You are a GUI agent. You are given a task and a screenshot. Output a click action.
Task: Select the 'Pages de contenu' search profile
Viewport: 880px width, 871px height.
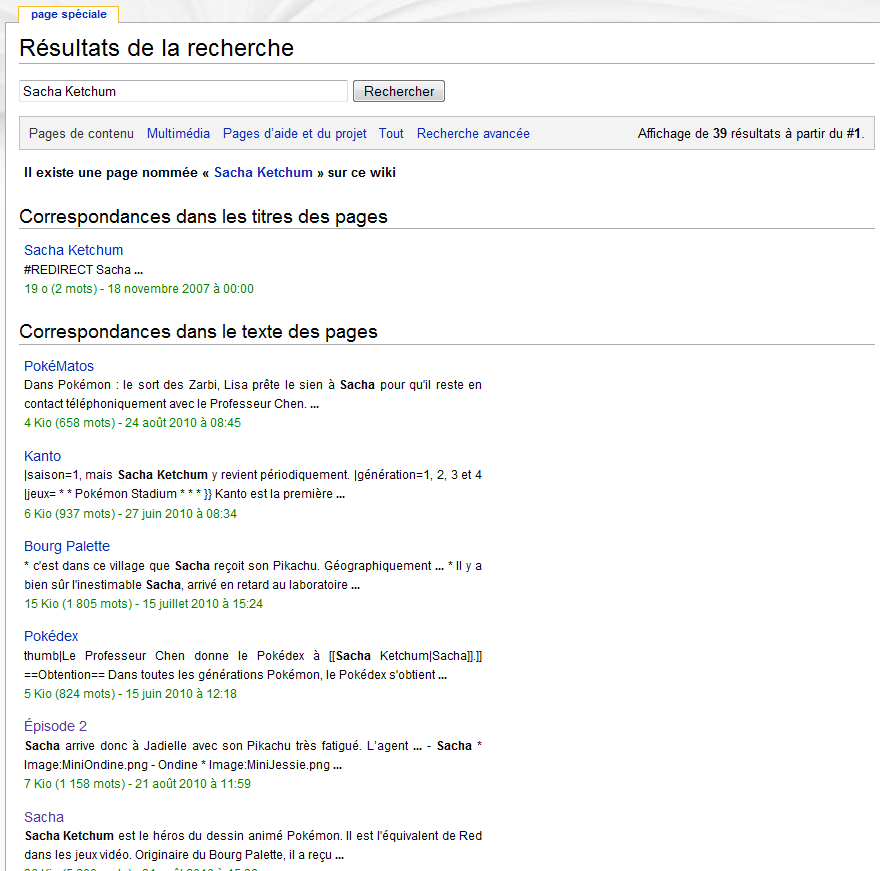coord(81,134)
